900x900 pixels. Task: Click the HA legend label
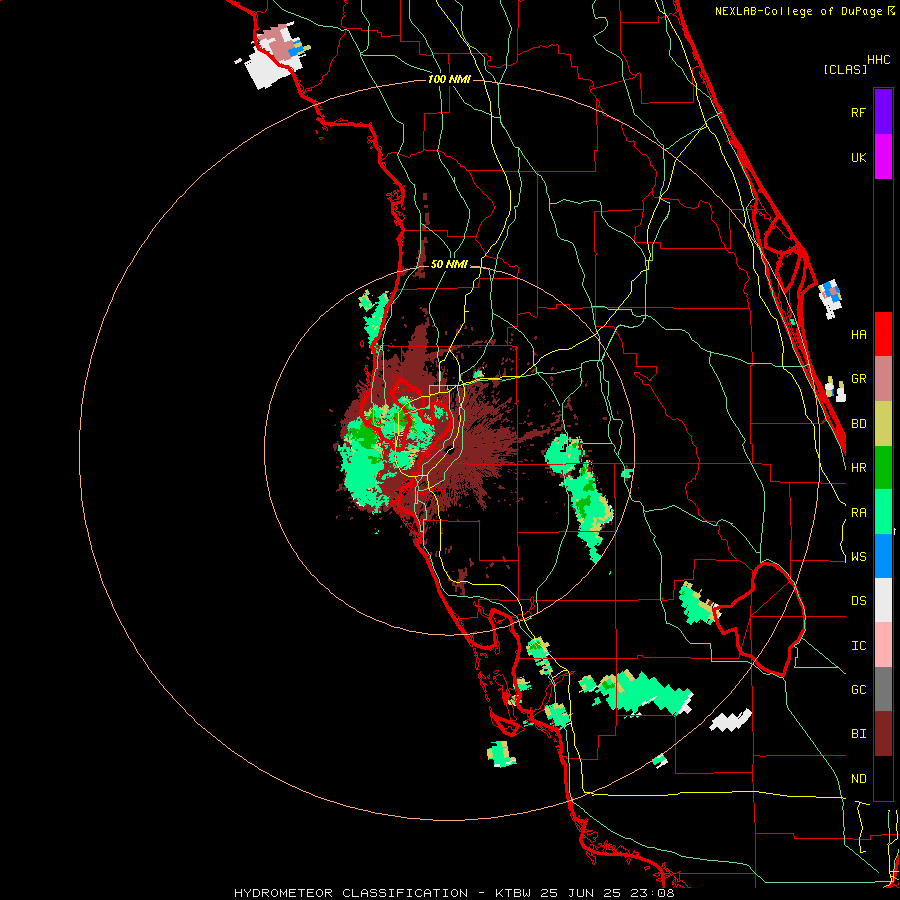pyautogui.click(x=858, y=335)
